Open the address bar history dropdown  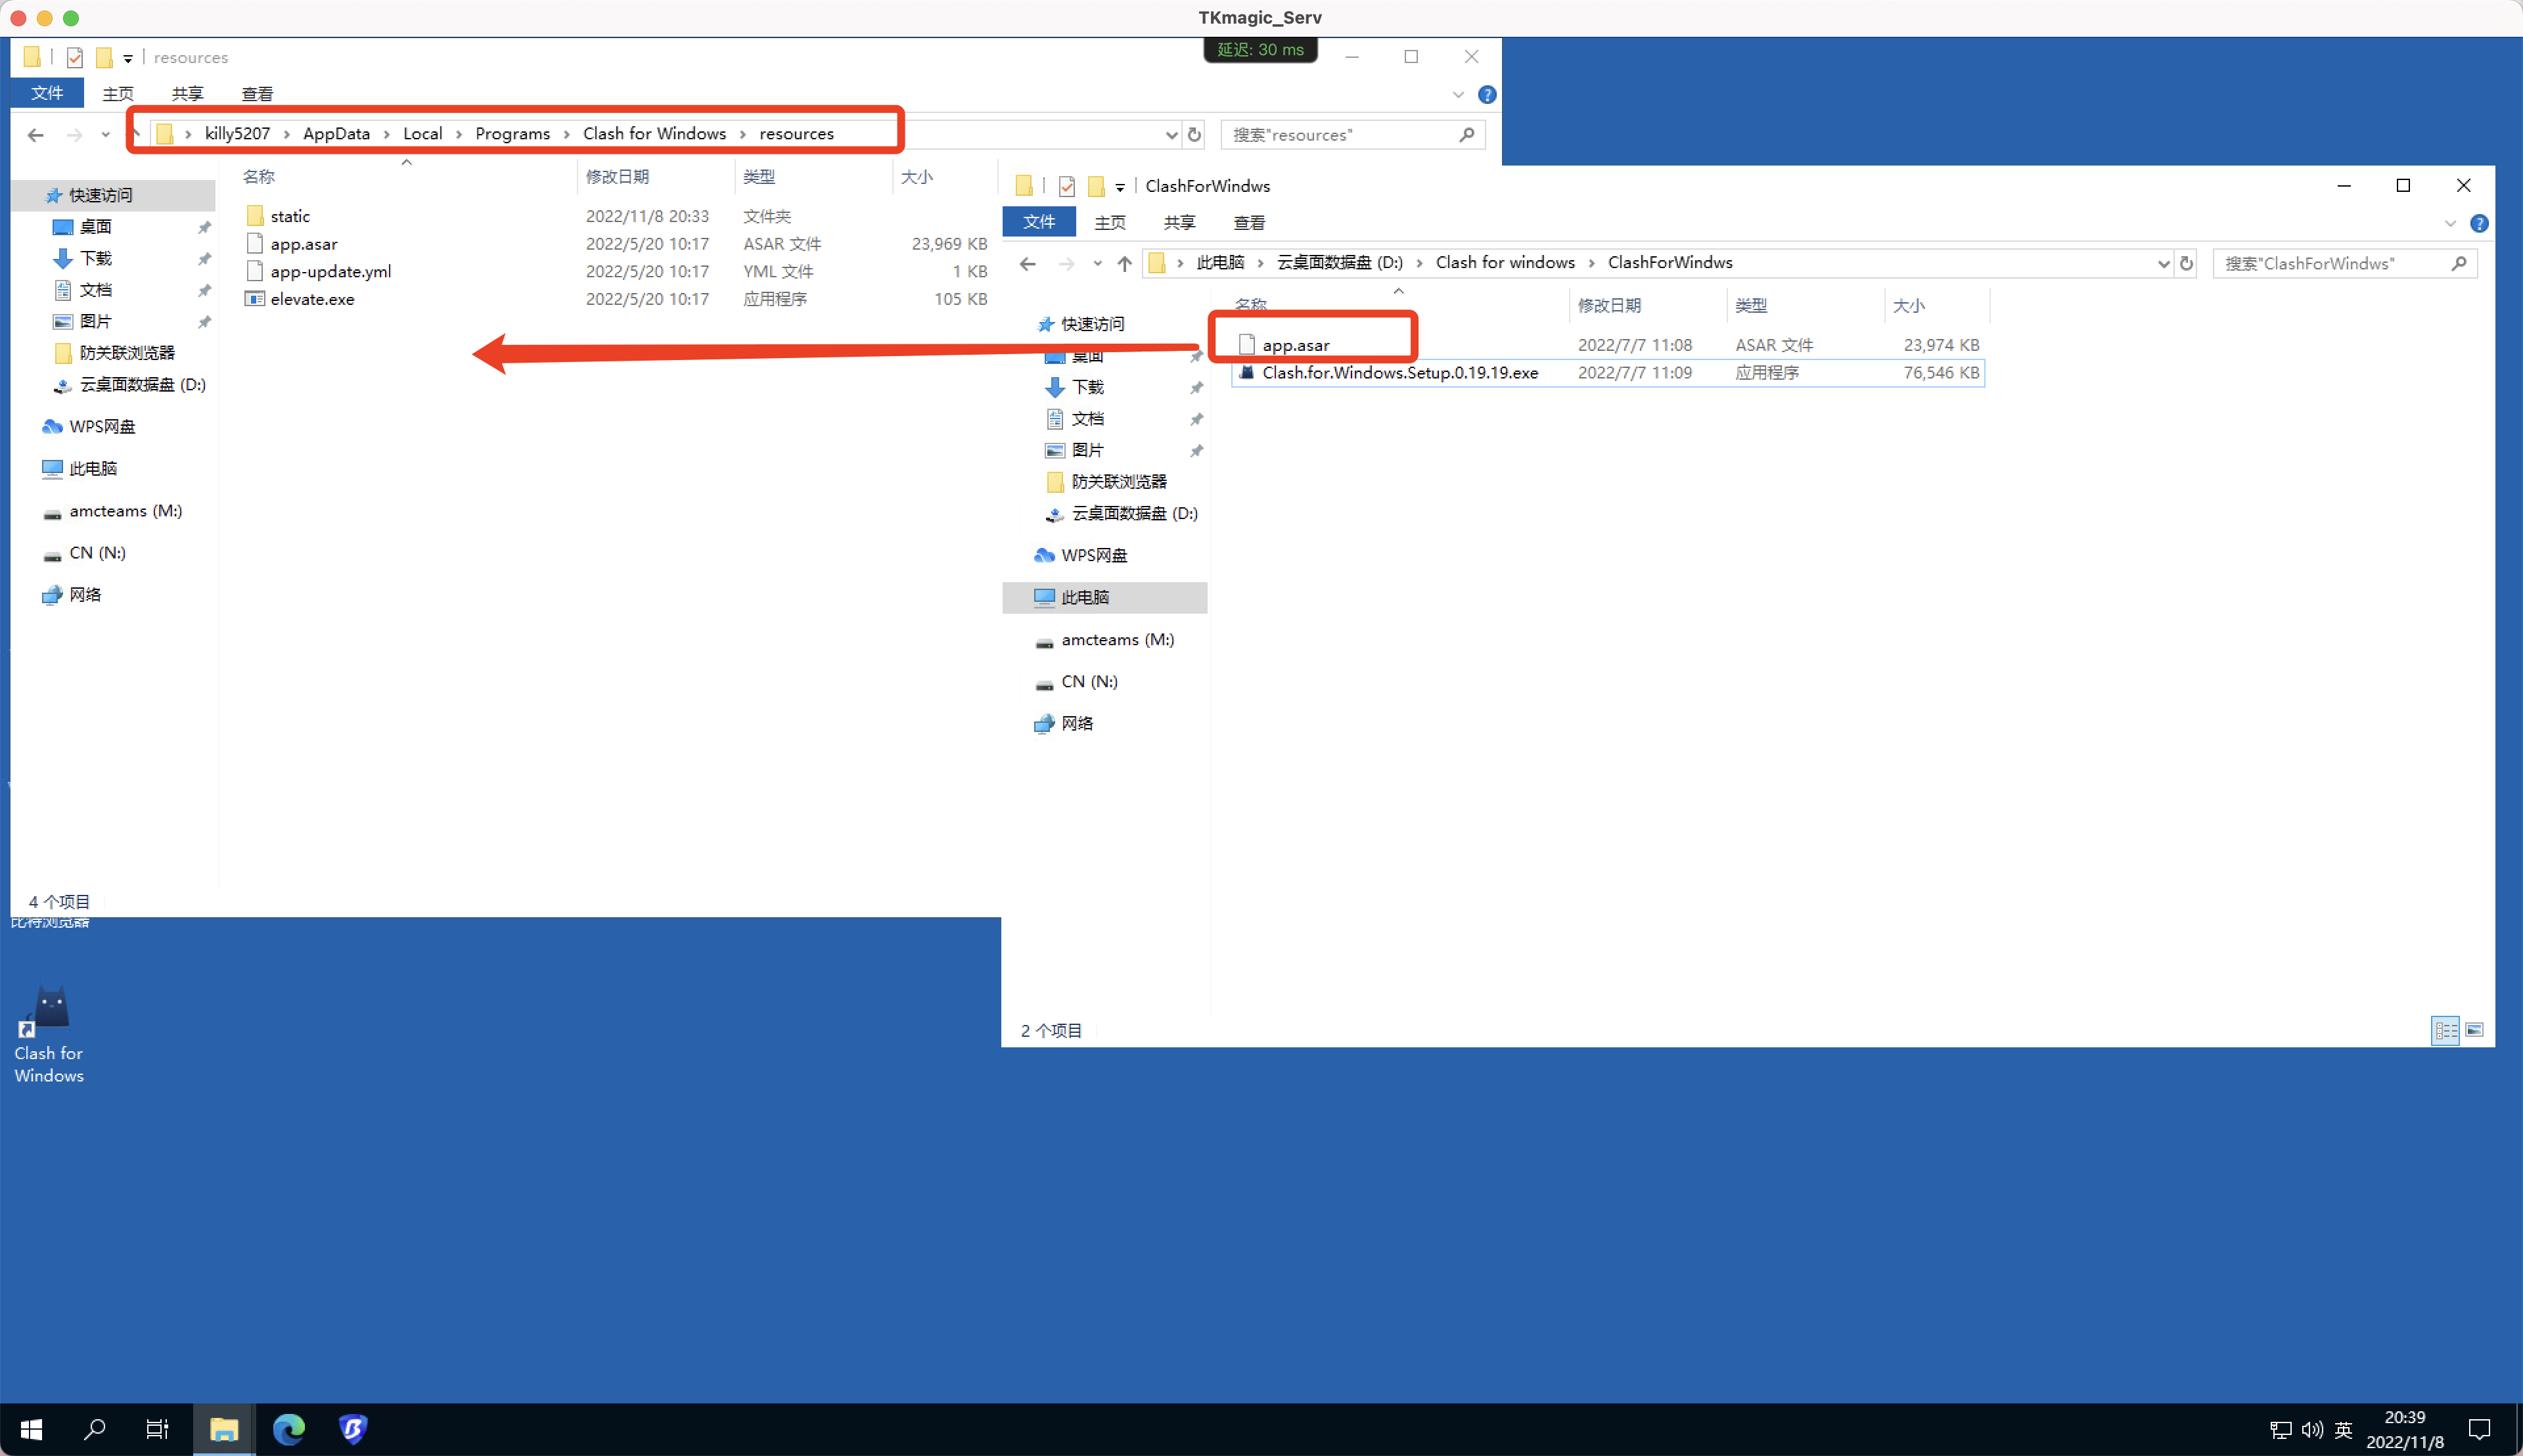coord(1171,134)
